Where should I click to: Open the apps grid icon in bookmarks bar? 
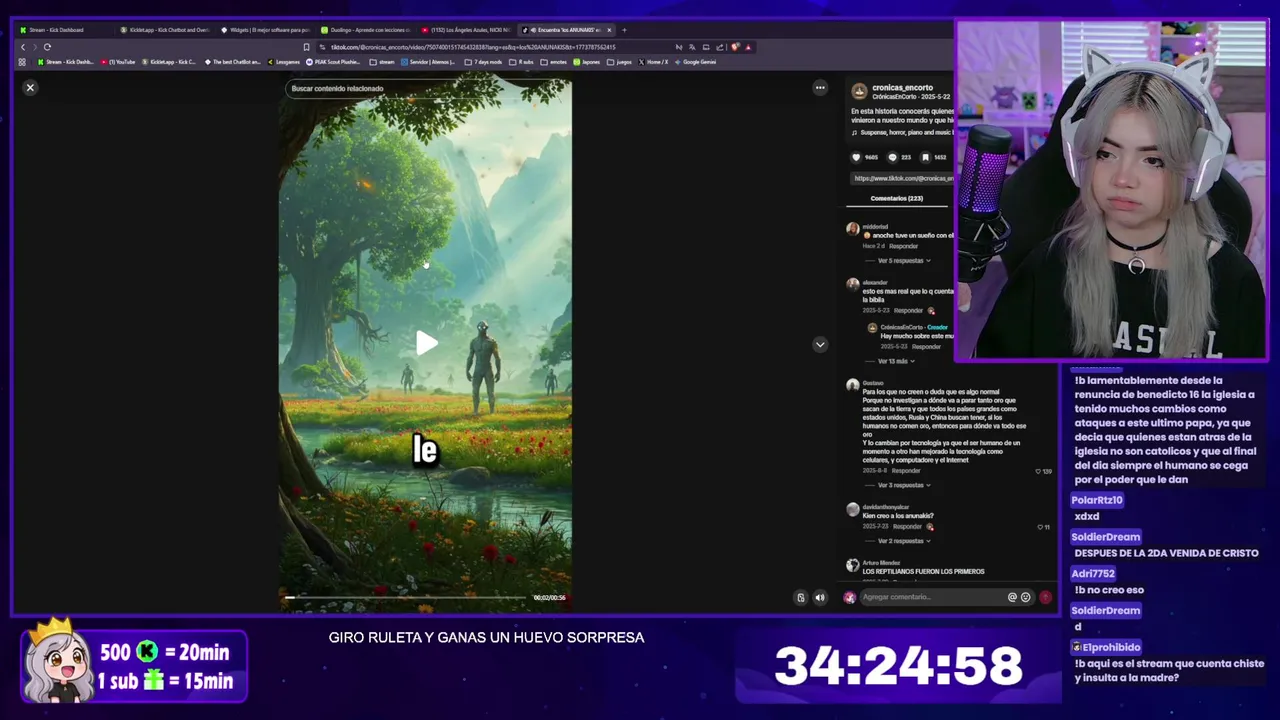22,62
